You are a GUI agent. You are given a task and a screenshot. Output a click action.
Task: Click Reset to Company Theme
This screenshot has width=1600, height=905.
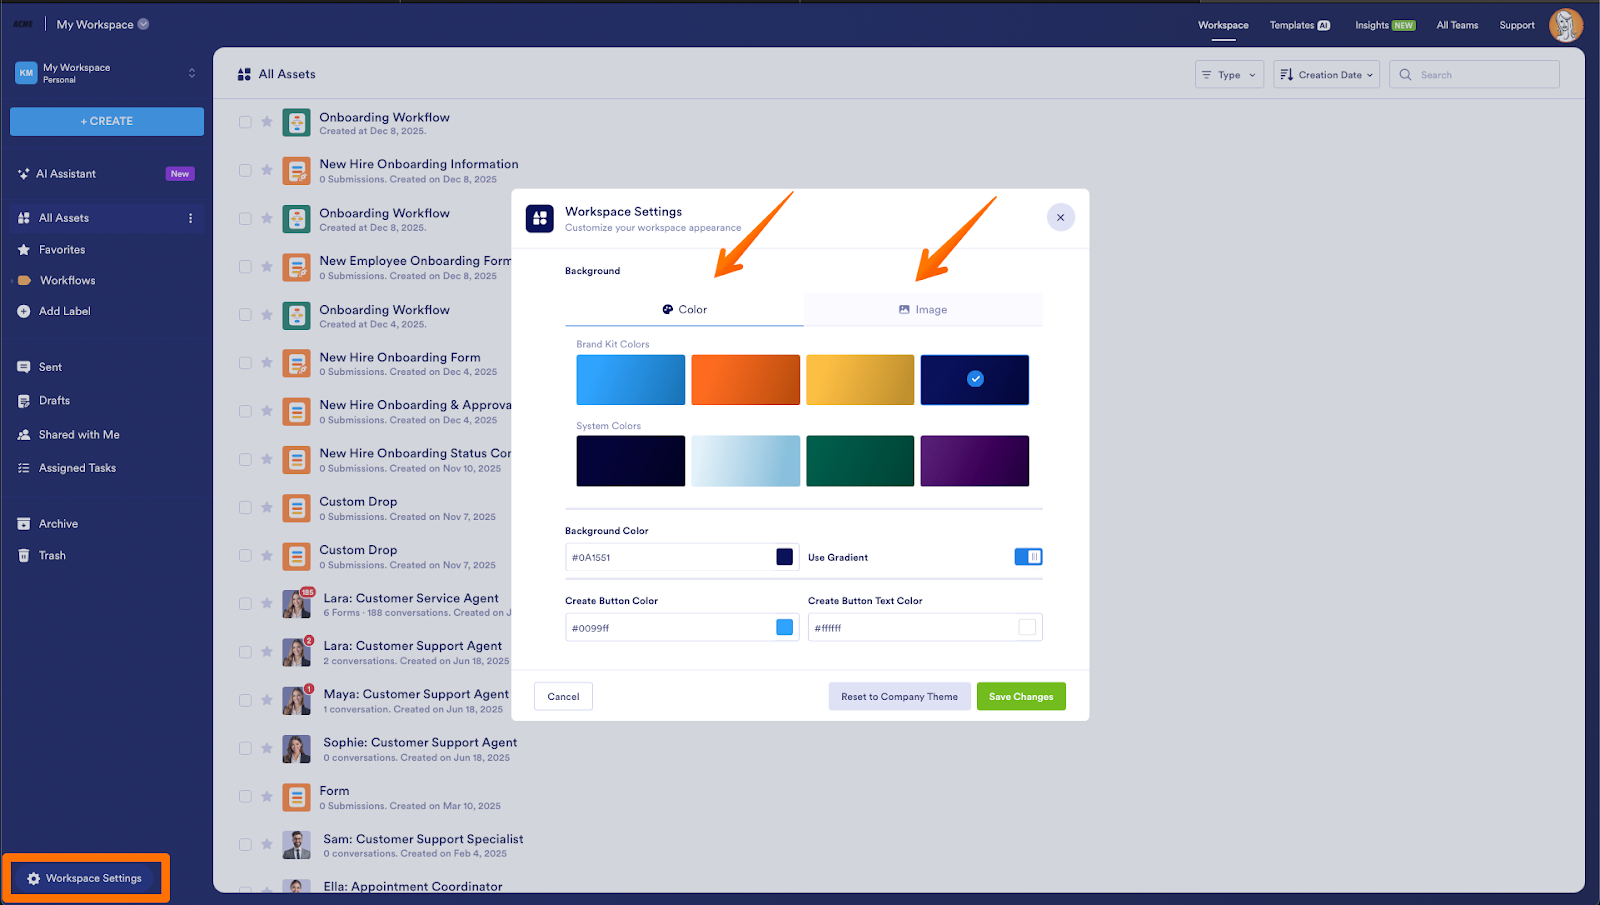click(898, 696)
